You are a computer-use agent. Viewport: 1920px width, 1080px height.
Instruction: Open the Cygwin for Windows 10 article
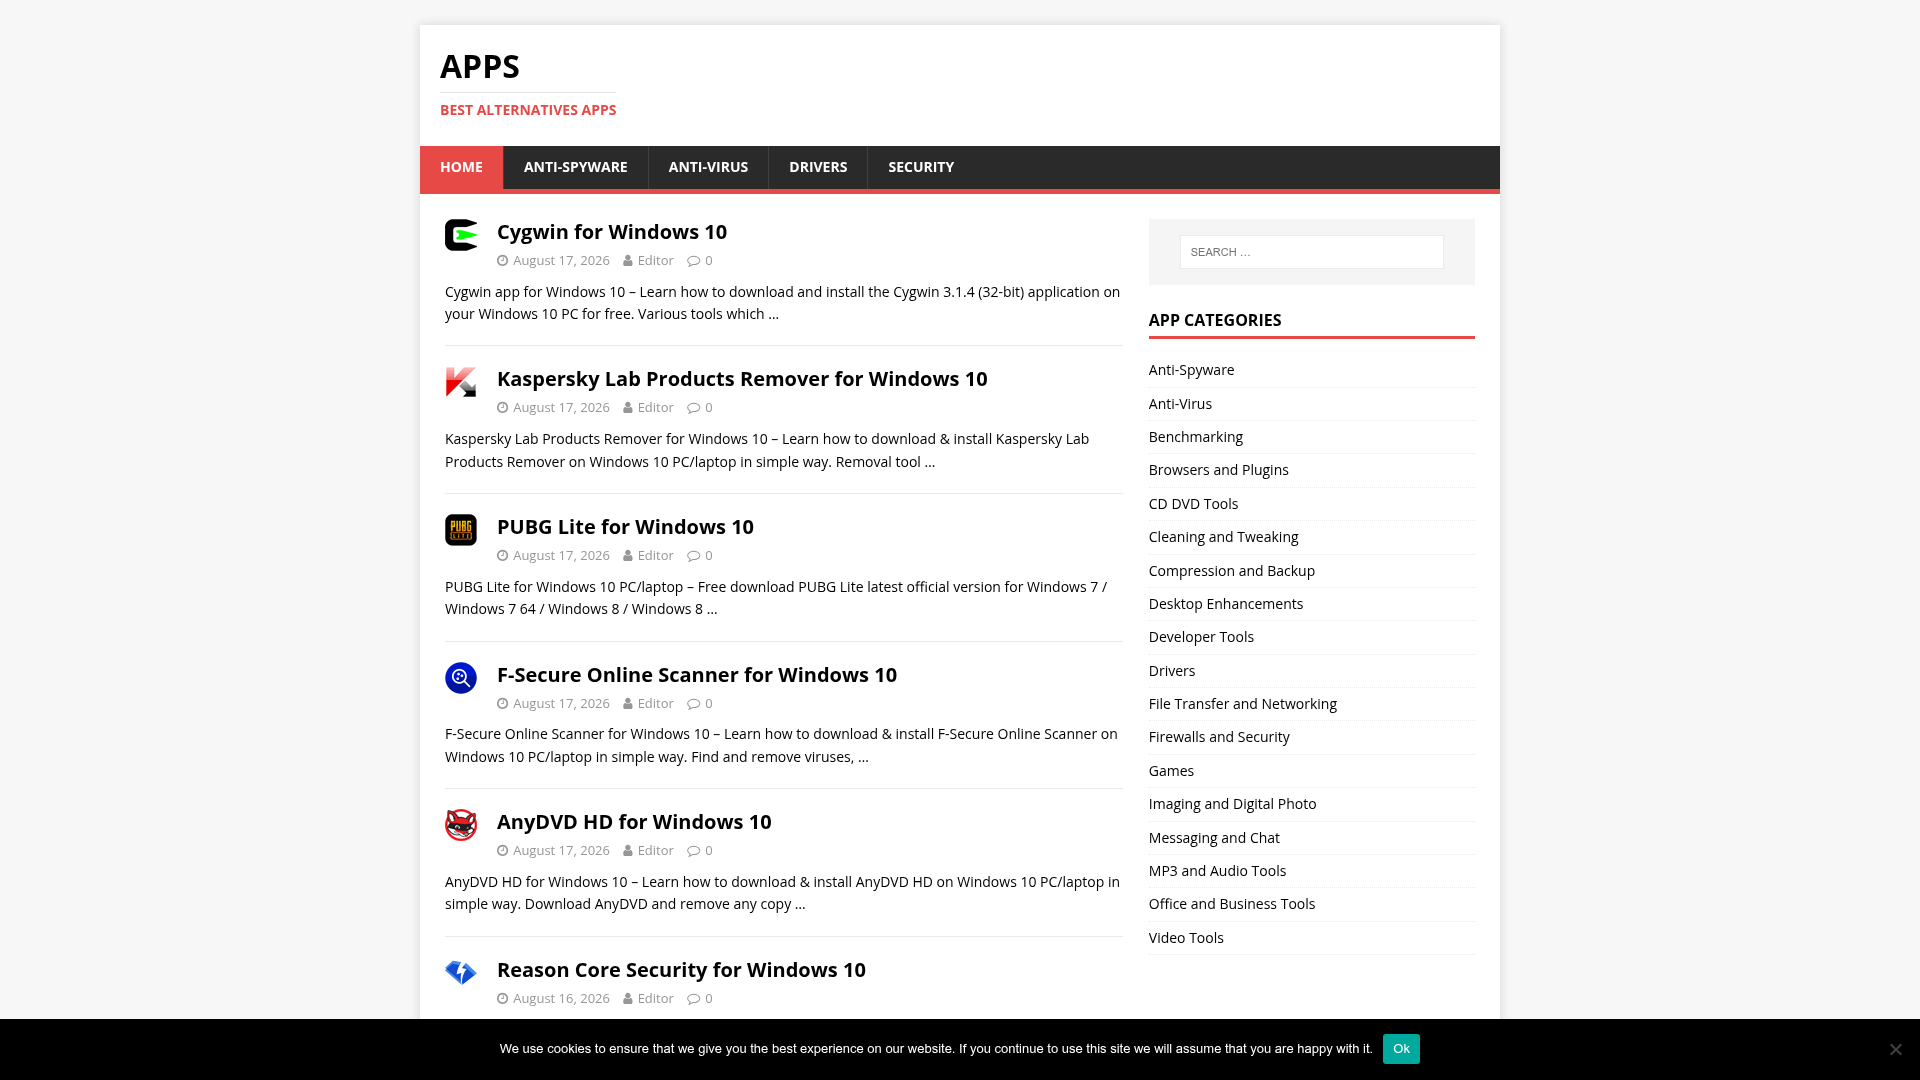point(612,232)
